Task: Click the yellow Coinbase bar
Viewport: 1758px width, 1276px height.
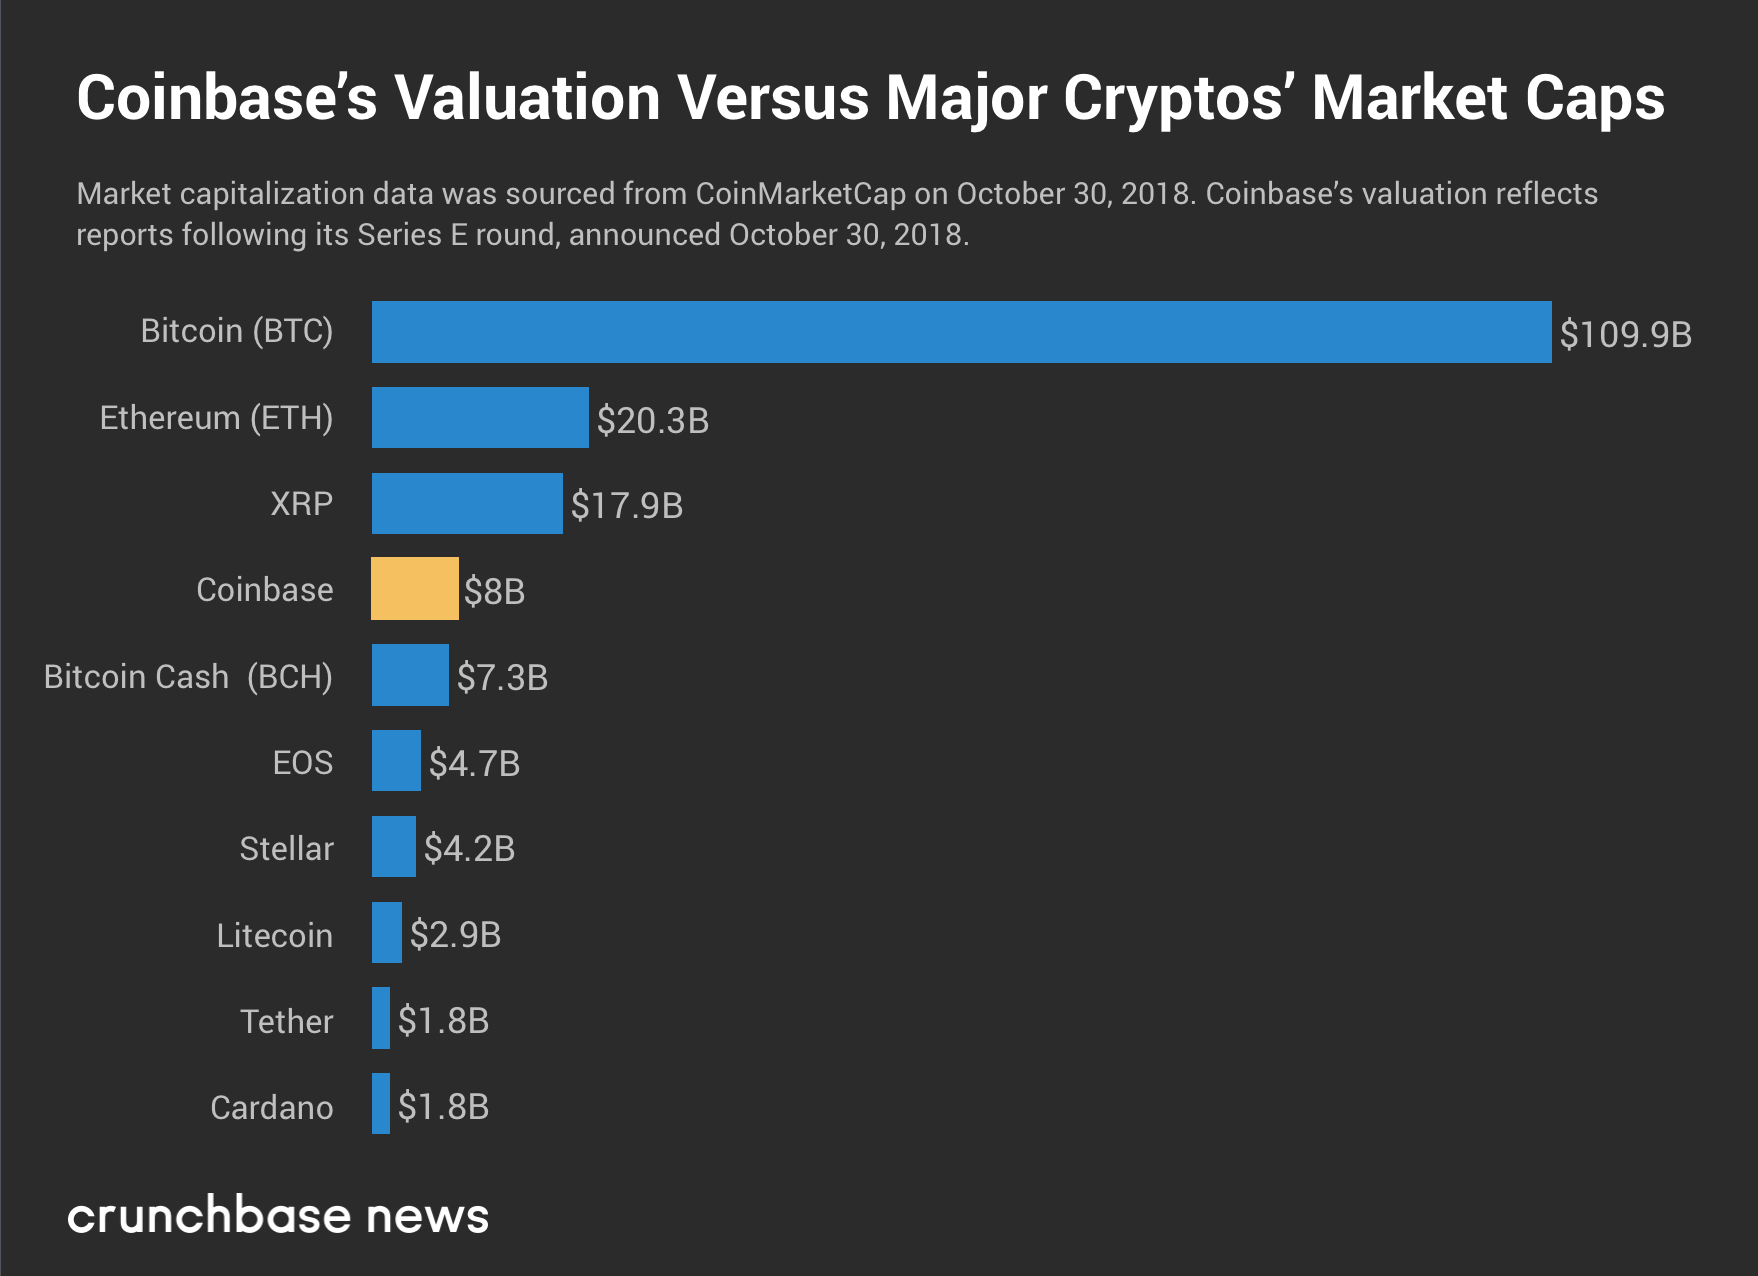Action: [415, 589]
